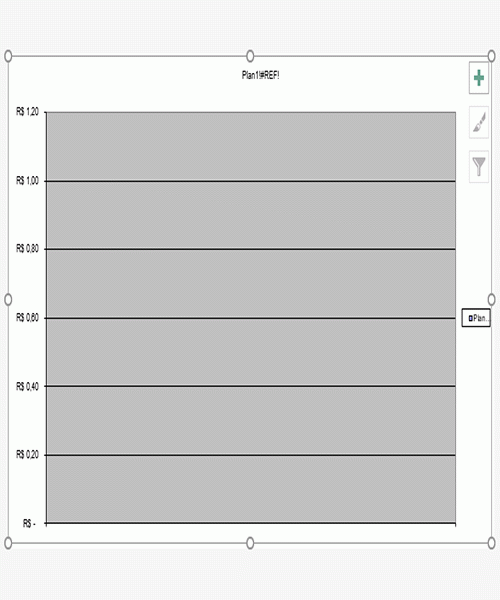Viewport: 500px width, 600px height.
Task: Open the Chart Filters funnel button
Action: click(x=479, y=166)
